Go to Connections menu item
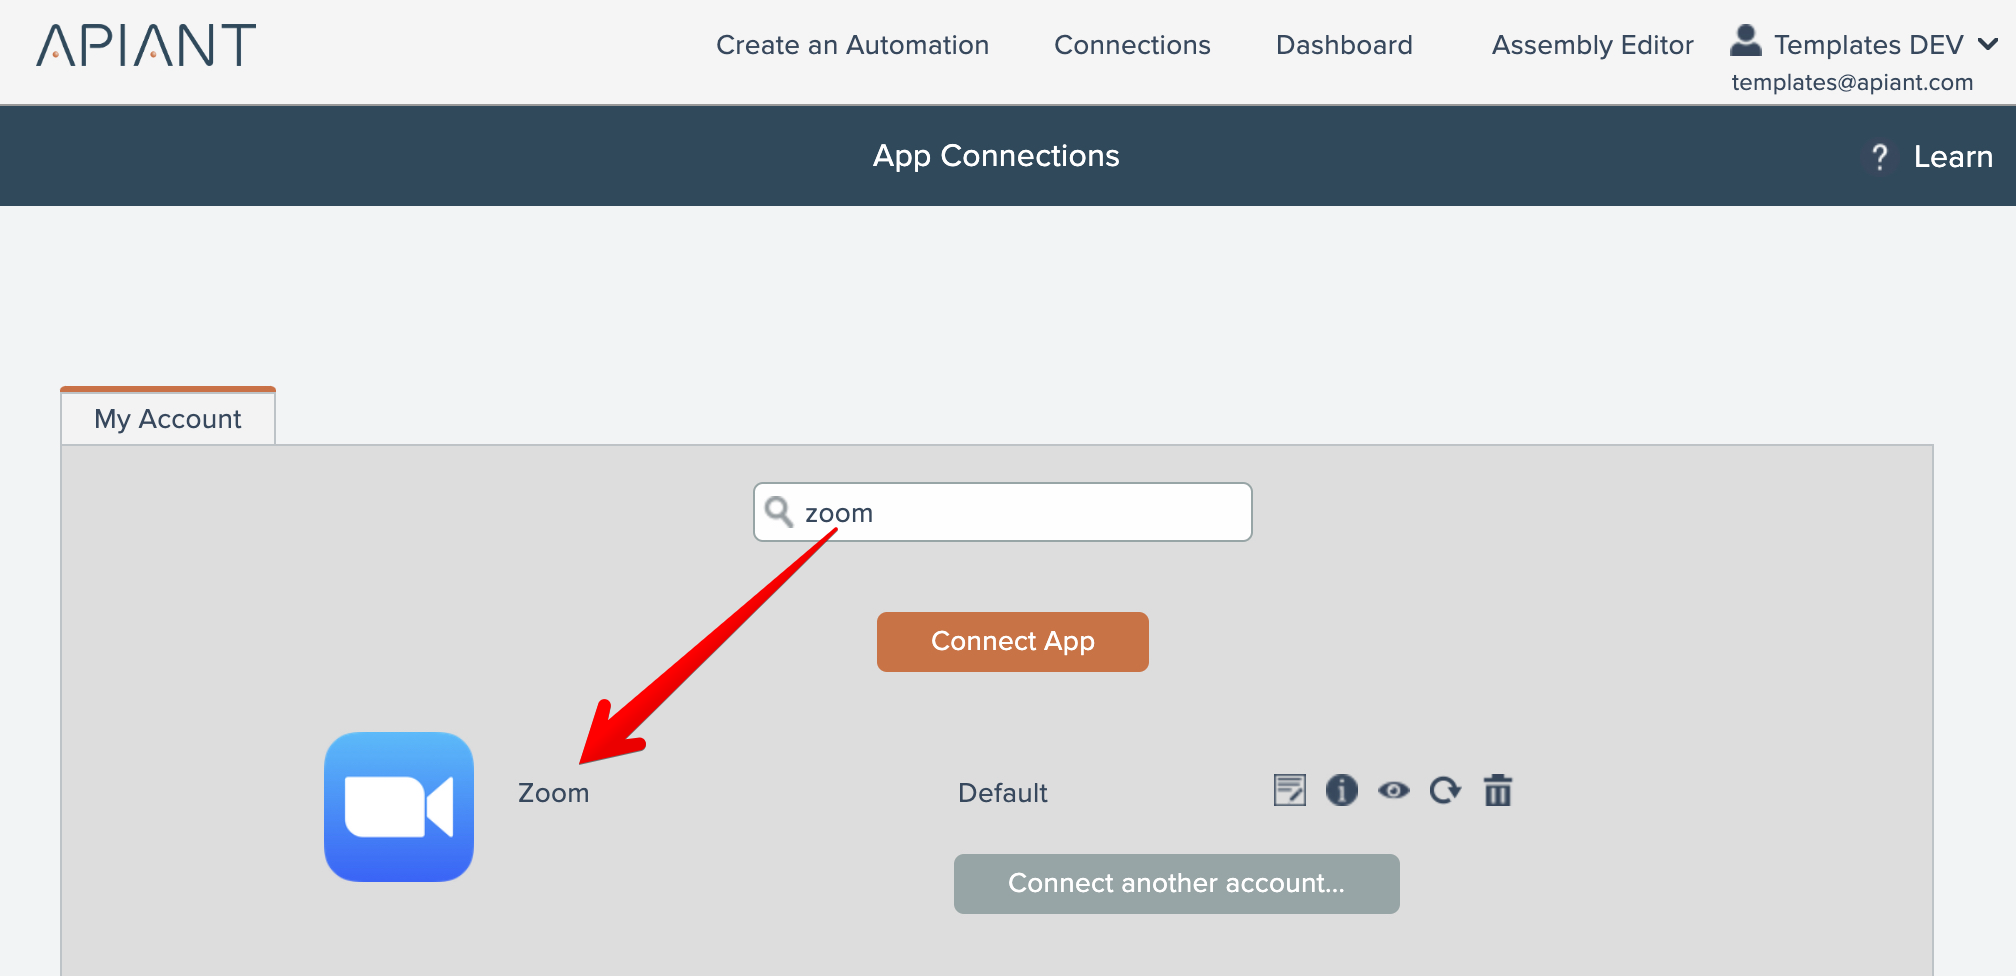Image resolution: width=2016 pixels, height=976 pixels. pos(1132,45)
